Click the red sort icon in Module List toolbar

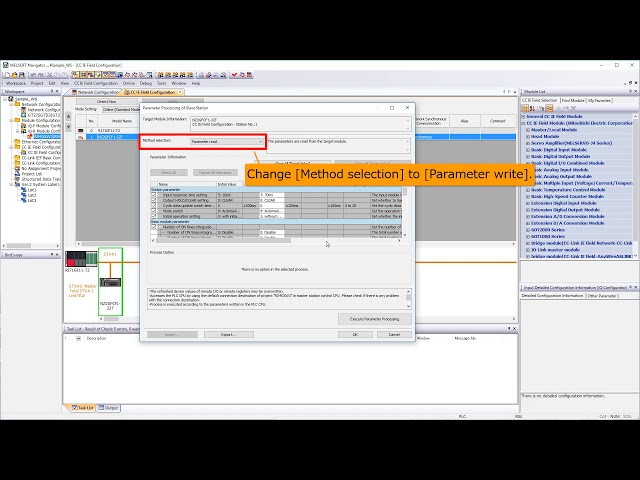click(x=532, y=108)
